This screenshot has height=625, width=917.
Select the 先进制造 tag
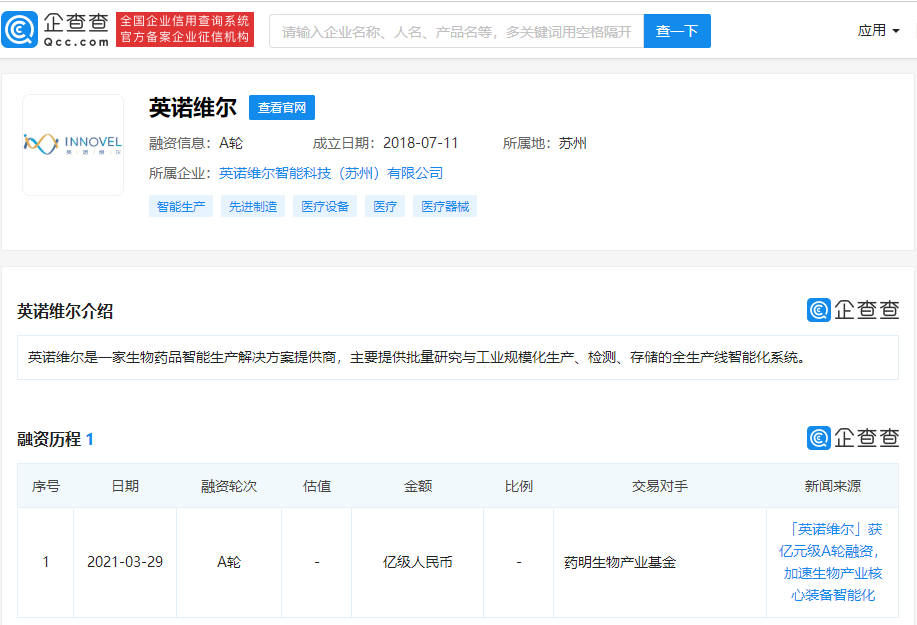coord(253,206)
